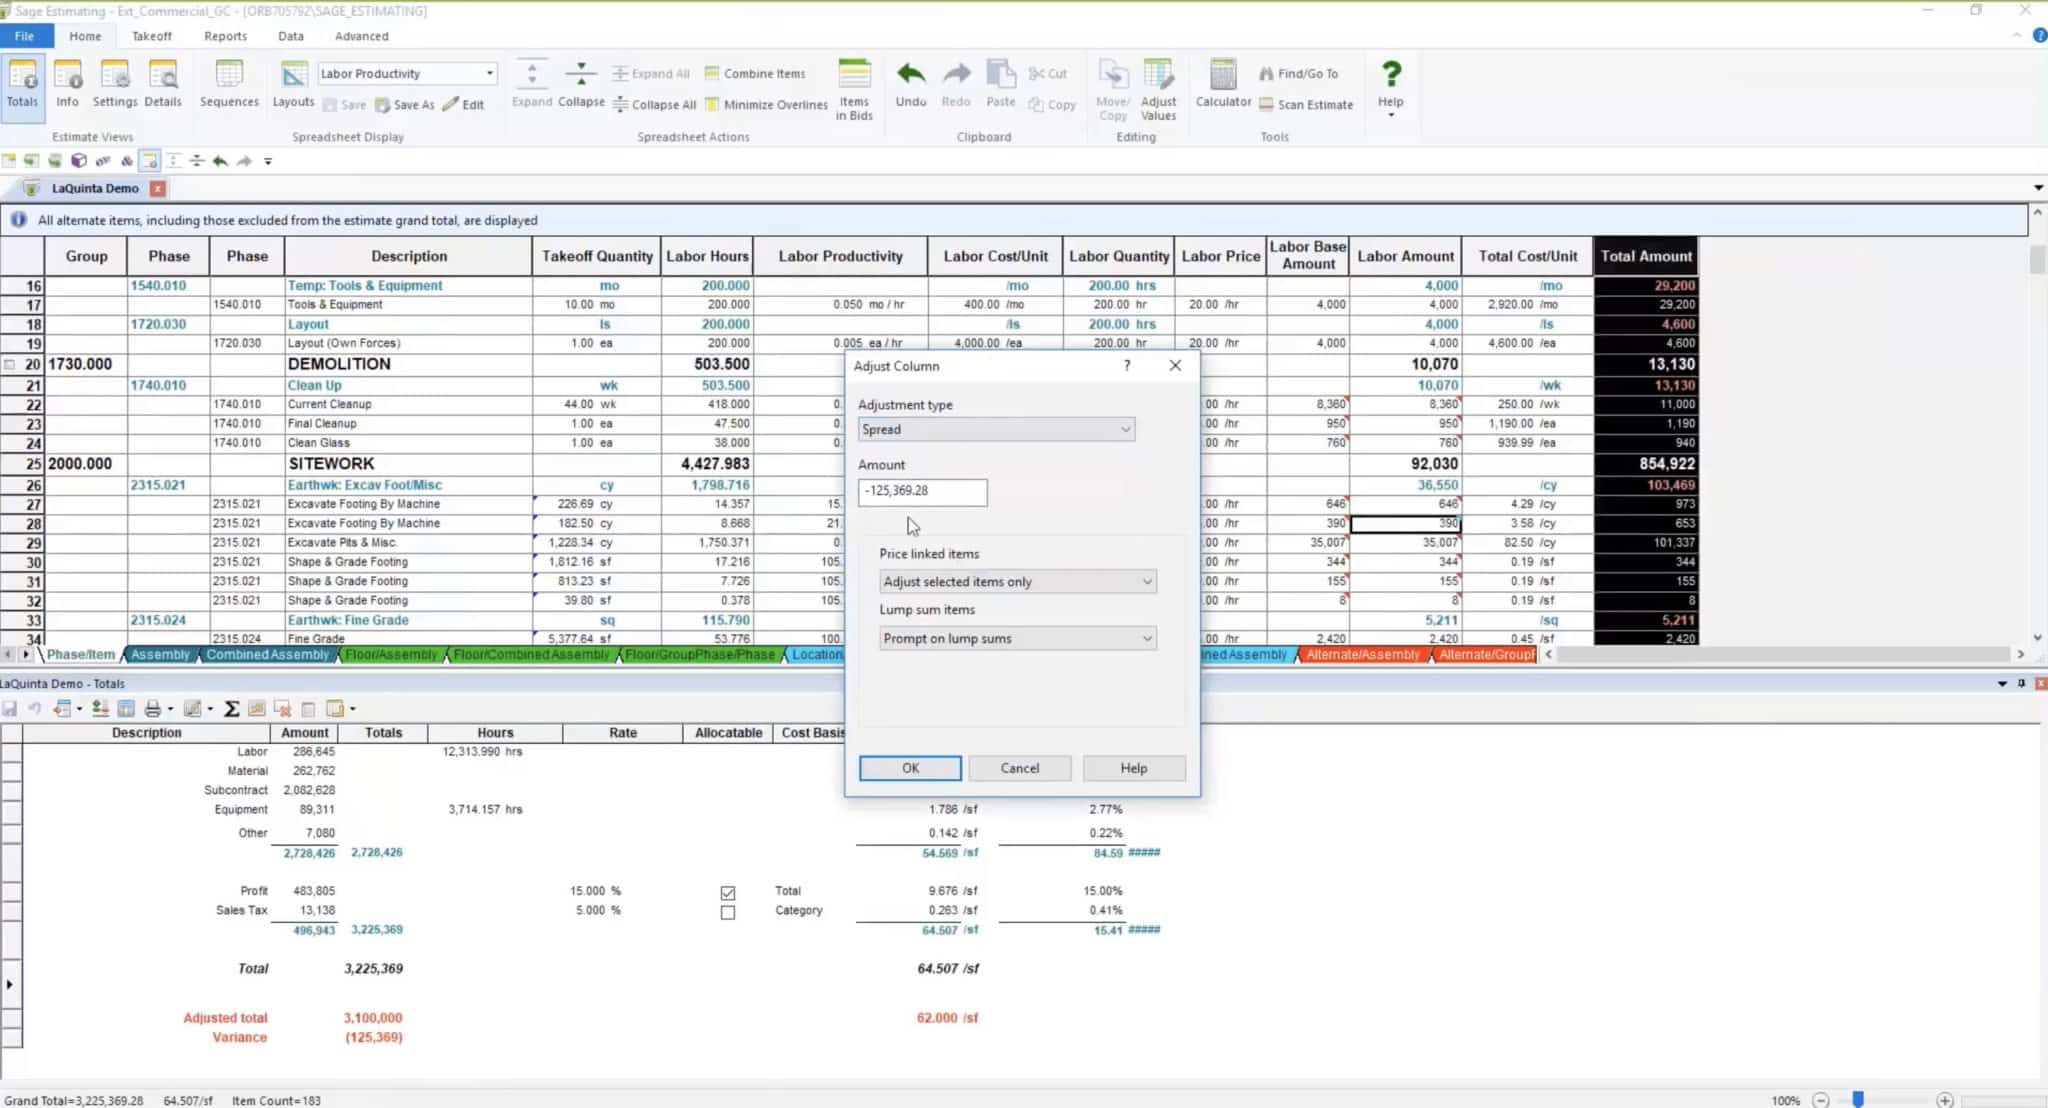Check the Category allocatable checkbox
Viewport: 2048px width, 1108px height.
729,913
